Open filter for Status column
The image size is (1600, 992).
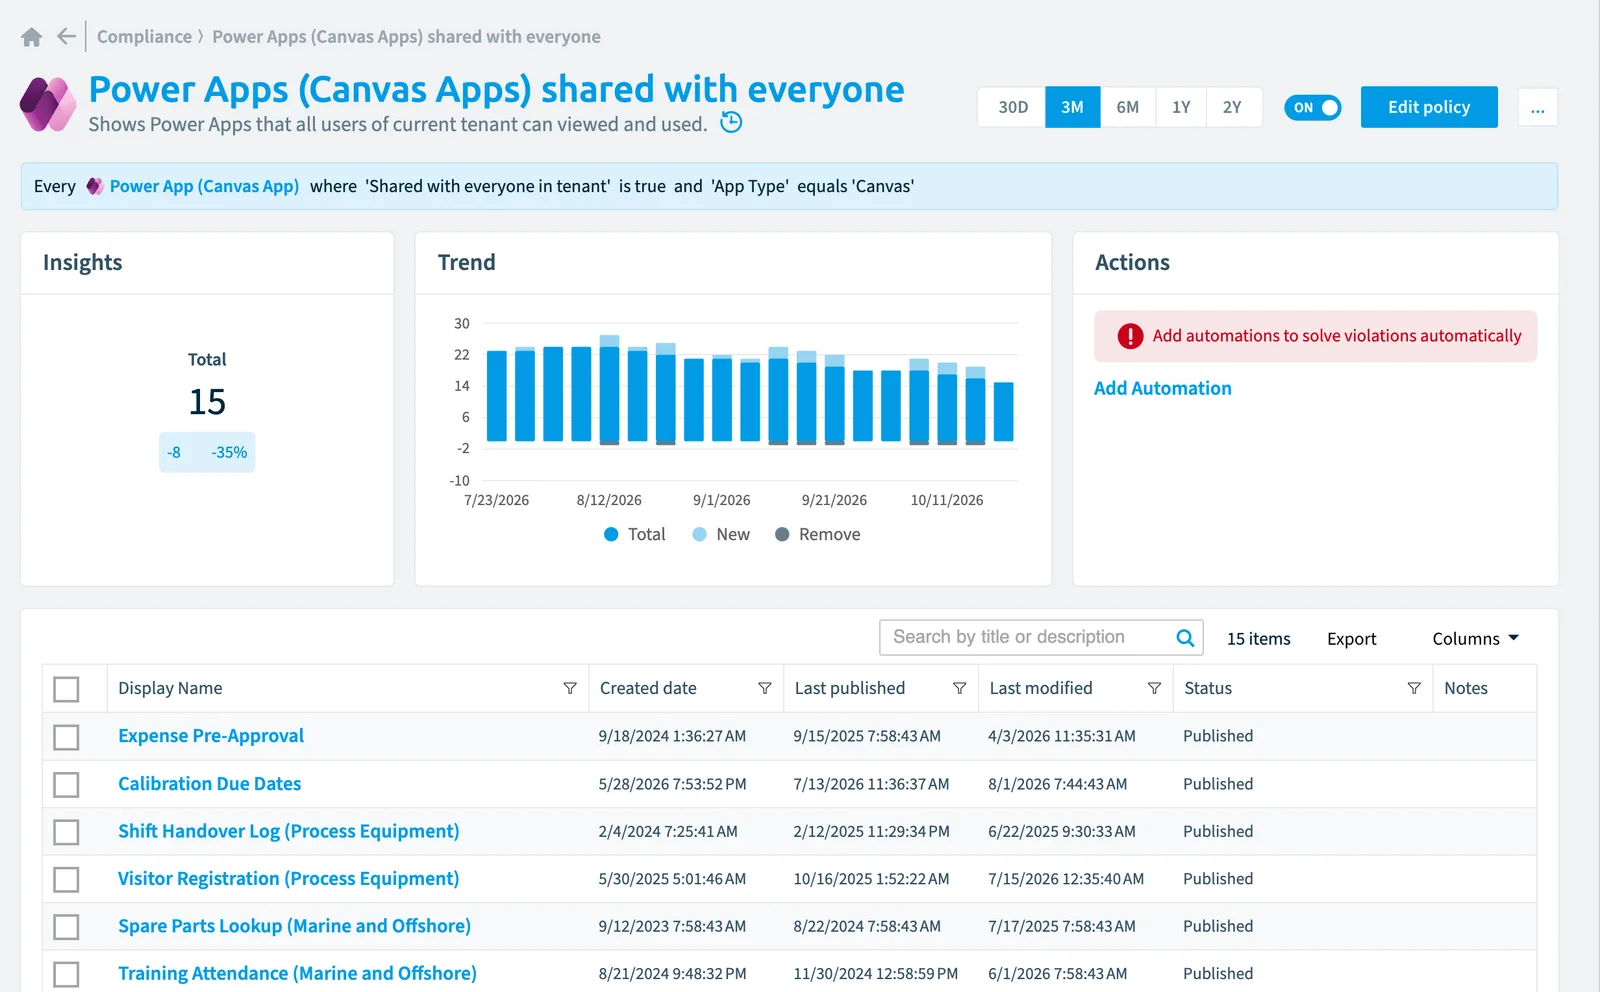[1414, 688]
